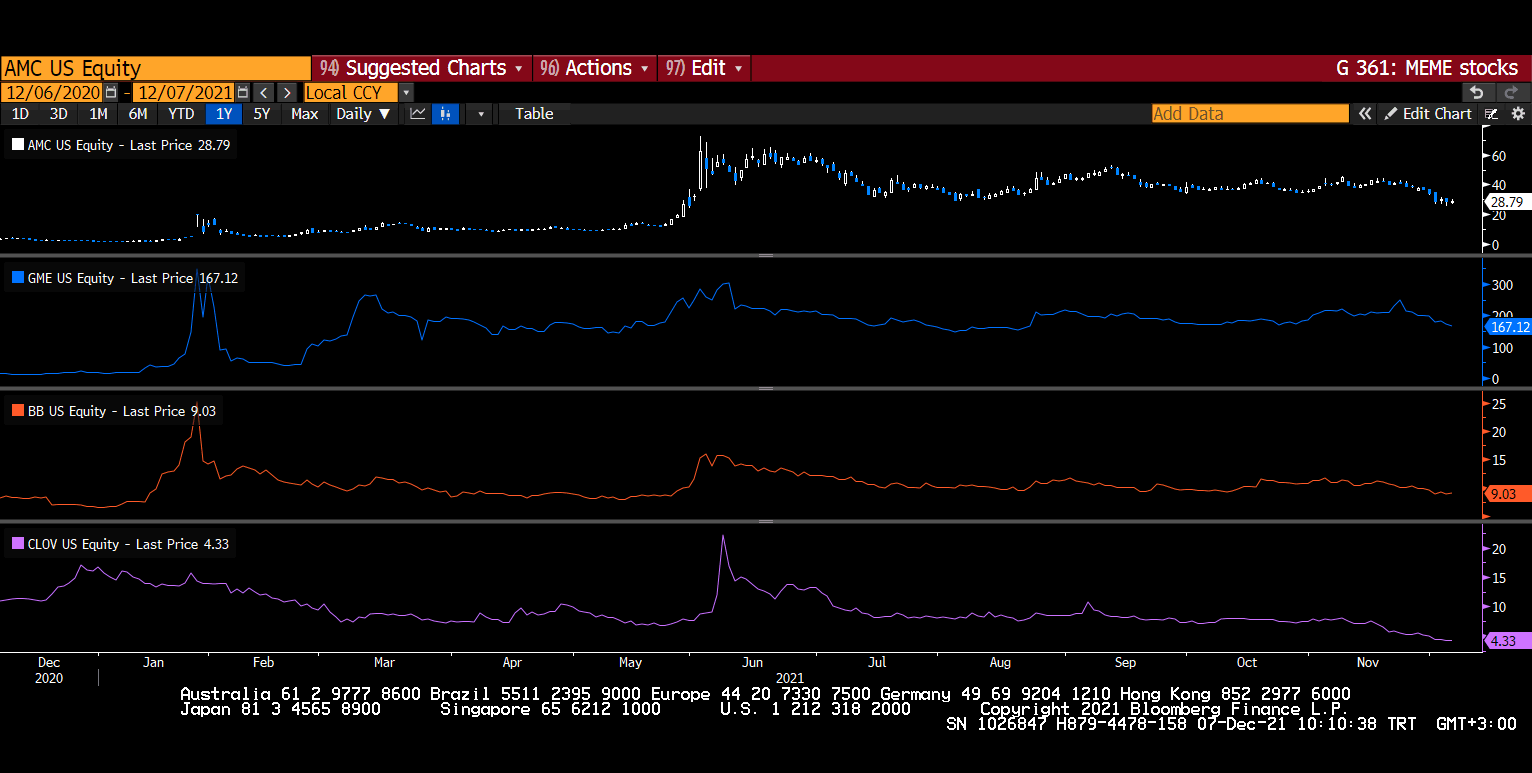The height and width of the screenshot is (773, 1532).
Task: Shift date range backward with left arrow
Action: [264, 92]
